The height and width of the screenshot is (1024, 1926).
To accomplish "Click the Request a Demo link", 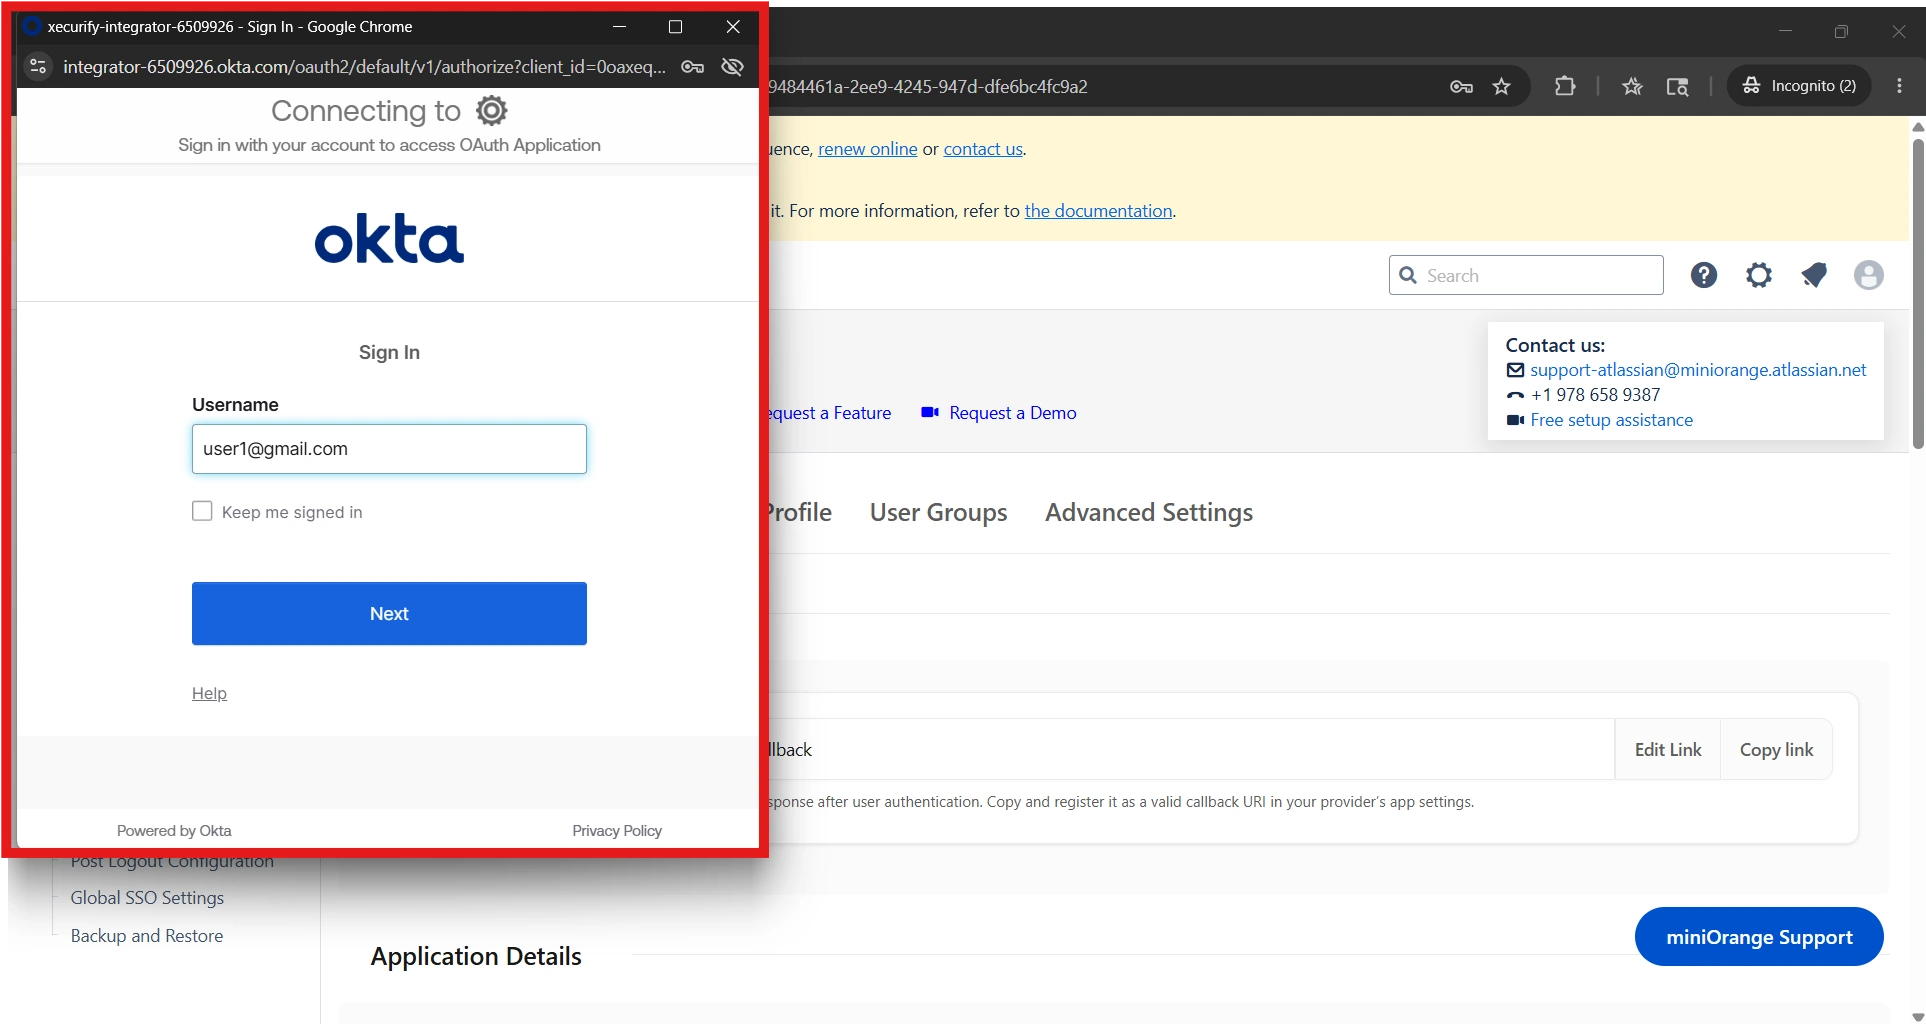I will pos(1012,413).
